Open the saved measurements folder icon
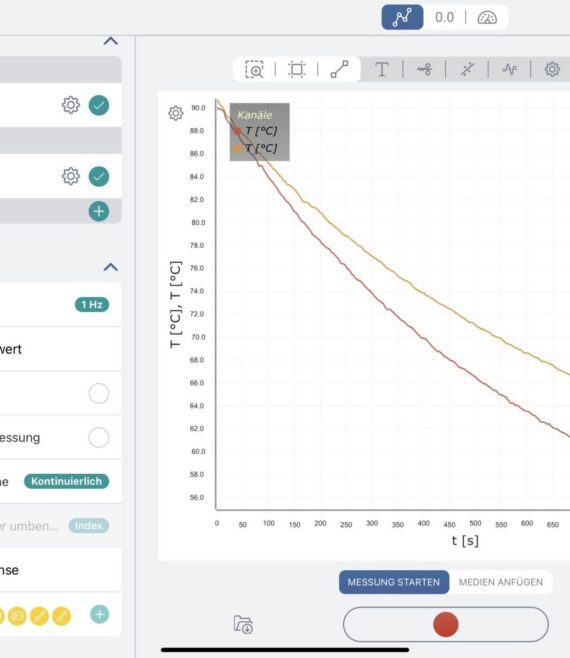 coord(243,624)
